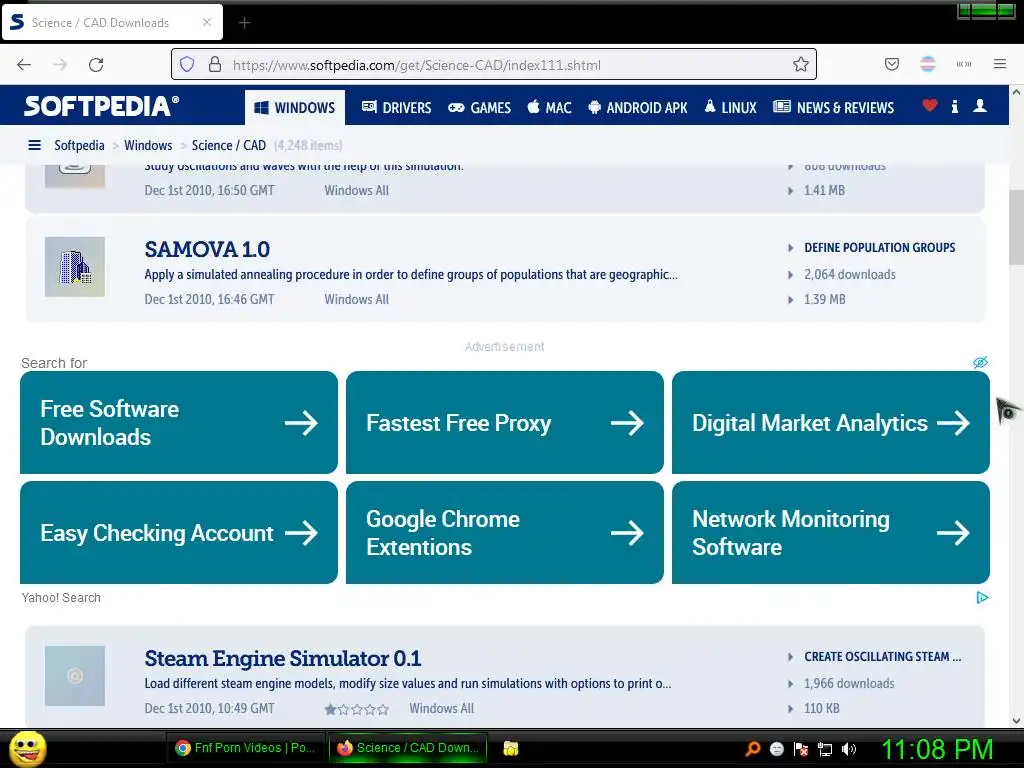Click Easy Checking Account ad button
Image resolution: width=1024 pixels, height=768 pixels.
[x=179, y=533]
